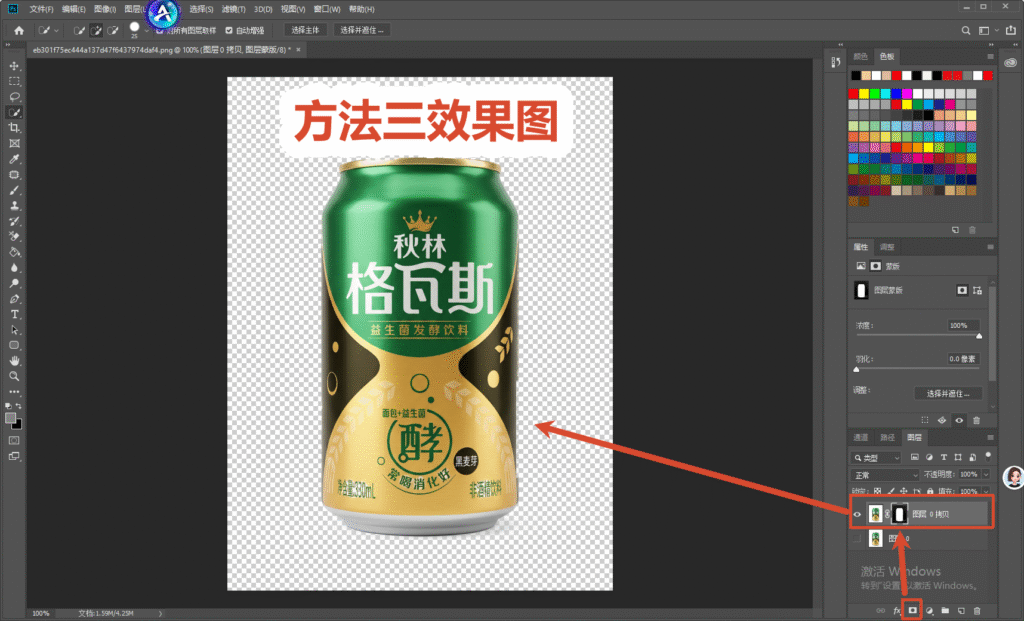Viewport: 1024px width, 621px height.
Task: Add a vector mask icon in Properties
Action: point(977,290)
